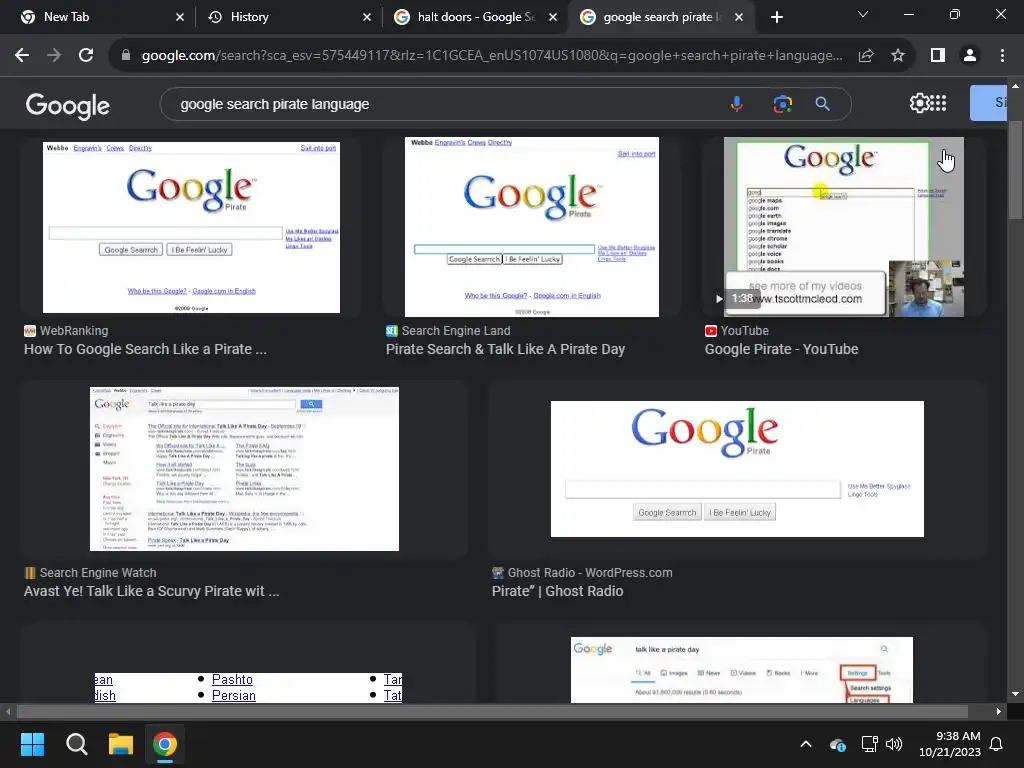Click the horizontal scrollbar right arrow
Viewport: 1024px width, 768px height.
pos(999,711)
